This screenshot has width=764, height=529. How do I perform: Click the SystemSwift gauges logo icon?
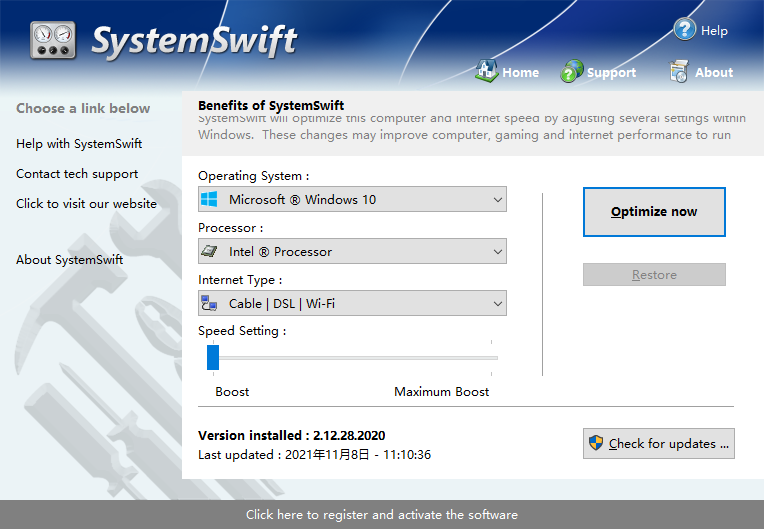[x=53, y=40]
